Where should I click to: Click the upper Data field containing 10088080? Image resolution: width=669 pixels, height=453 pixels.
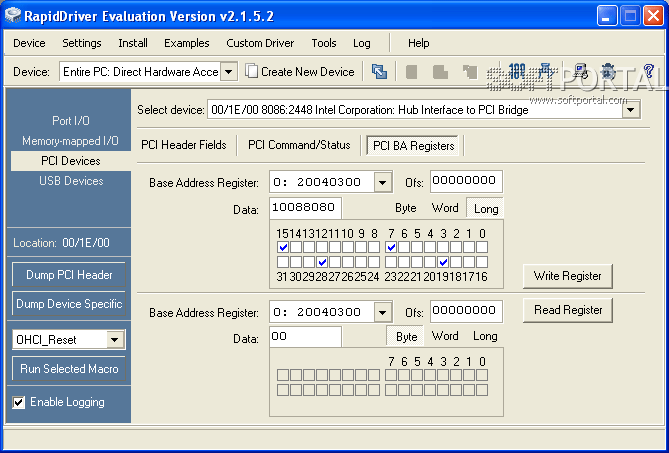point(305,208)
